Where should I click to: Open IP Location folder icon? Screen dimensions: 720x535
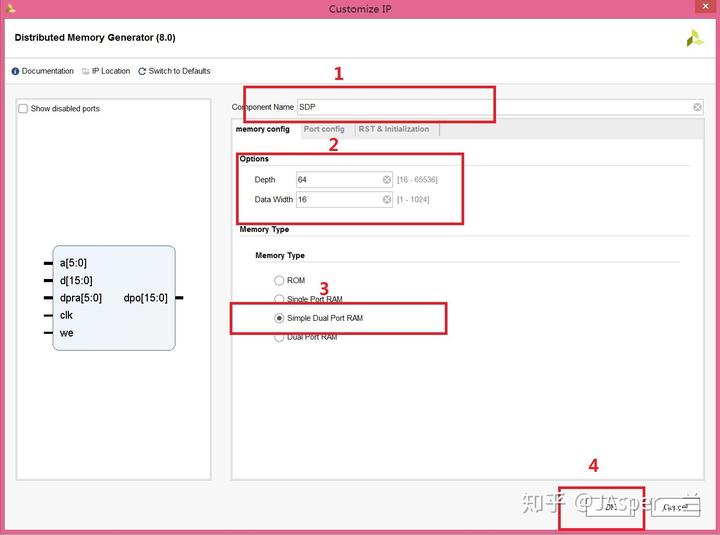[85, 71]
